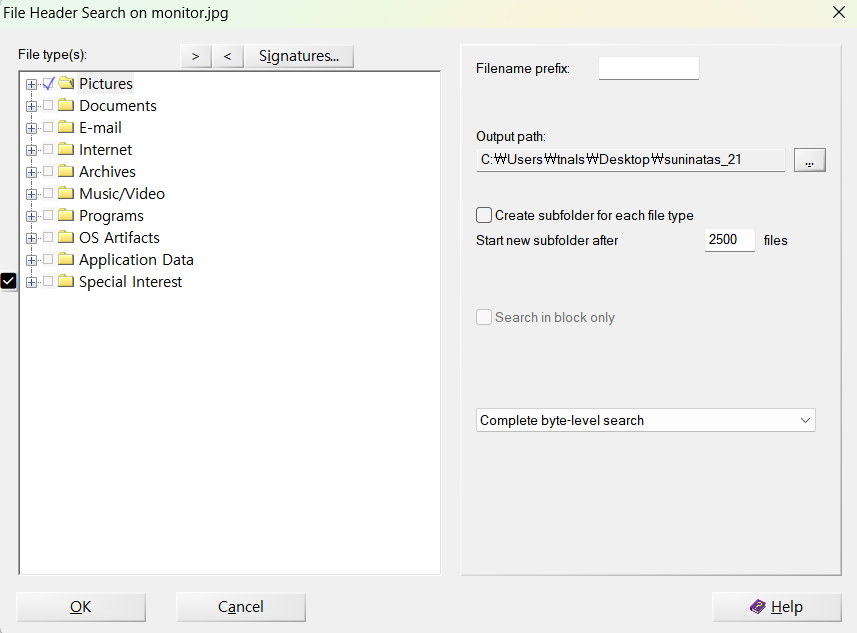This screenshot has height=633, width=857.
Task: Open the Signatures... editor
Action: (299, 56)
